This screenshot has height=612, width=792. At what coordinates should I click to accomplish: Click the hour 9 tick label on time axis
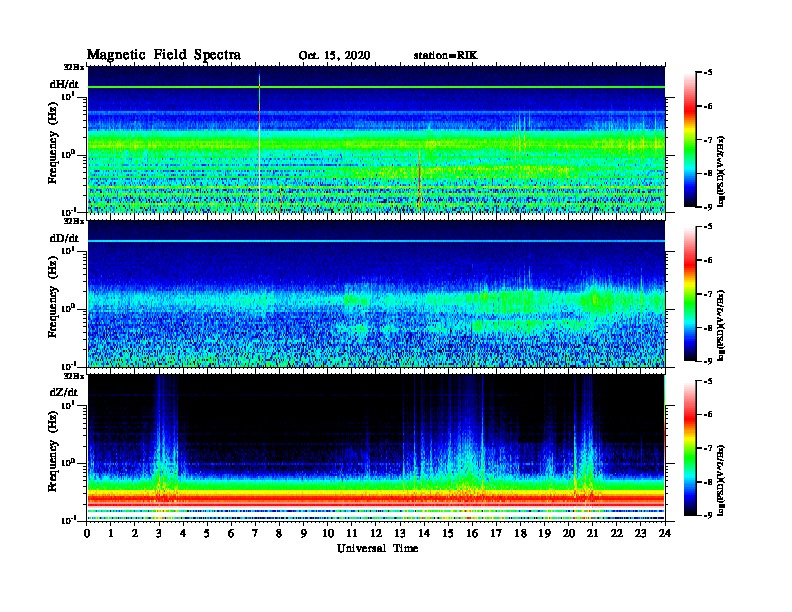(x=304, y=534)
